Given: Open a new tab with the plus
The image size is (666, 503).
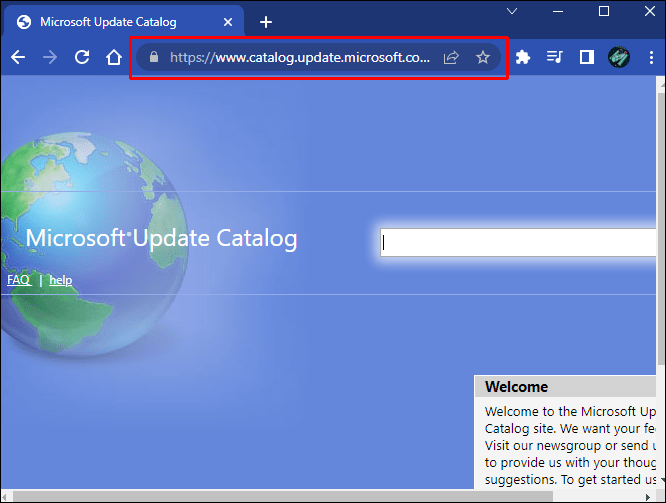Looking at the screenshot, I should [x=266, y=22].
